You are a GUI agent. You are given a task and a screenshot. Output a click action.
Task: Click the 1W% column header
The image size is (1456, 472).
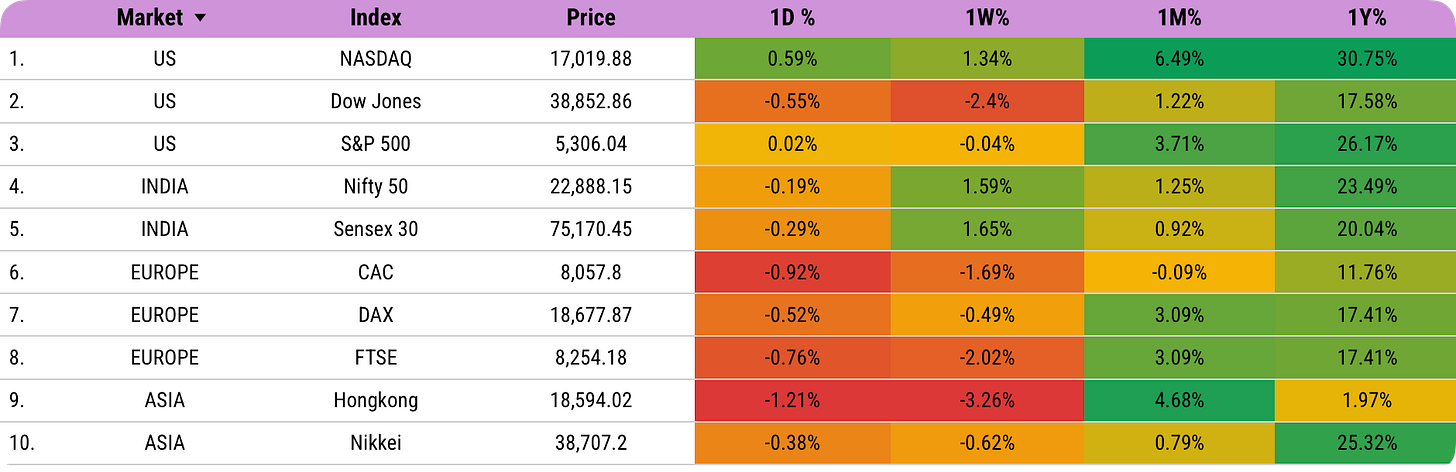point(986,18)
